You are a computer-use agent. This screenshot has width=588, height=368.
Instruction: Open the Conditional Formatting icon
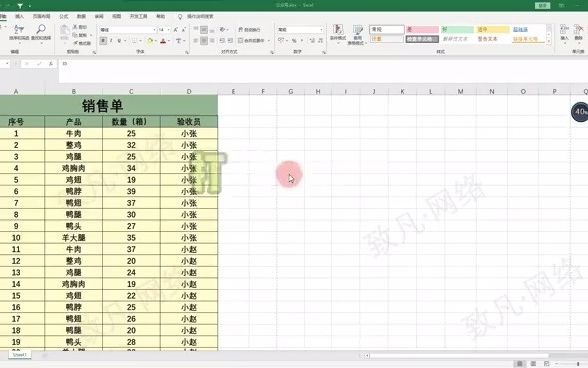click(338, 34)
